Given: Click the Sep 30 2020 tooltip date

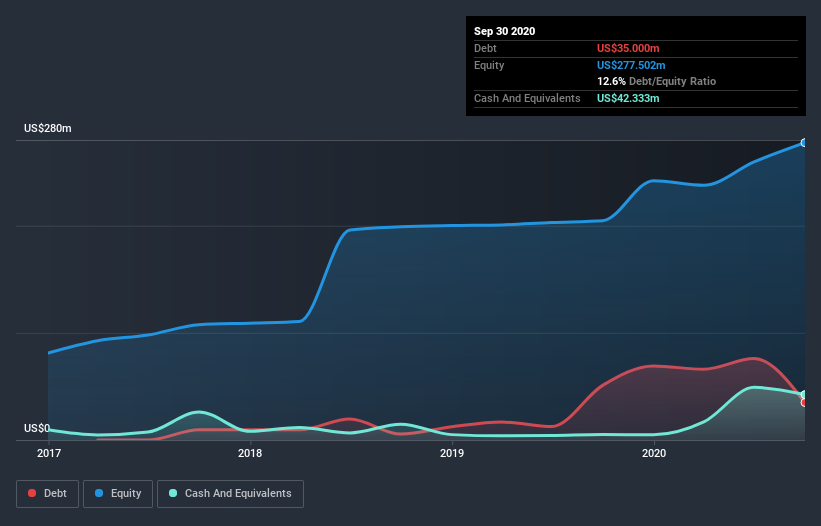Looking at the screenshot, I should [504, 31].
